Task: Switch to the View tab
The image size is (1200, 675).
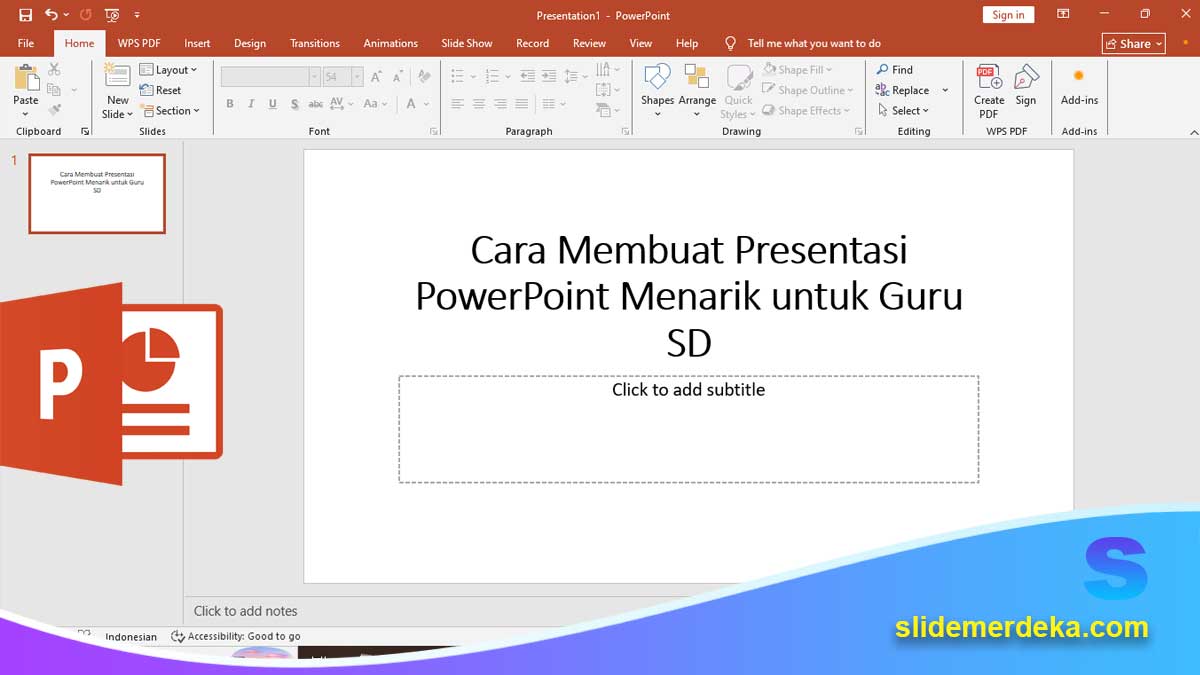Action: click(641, 43)
